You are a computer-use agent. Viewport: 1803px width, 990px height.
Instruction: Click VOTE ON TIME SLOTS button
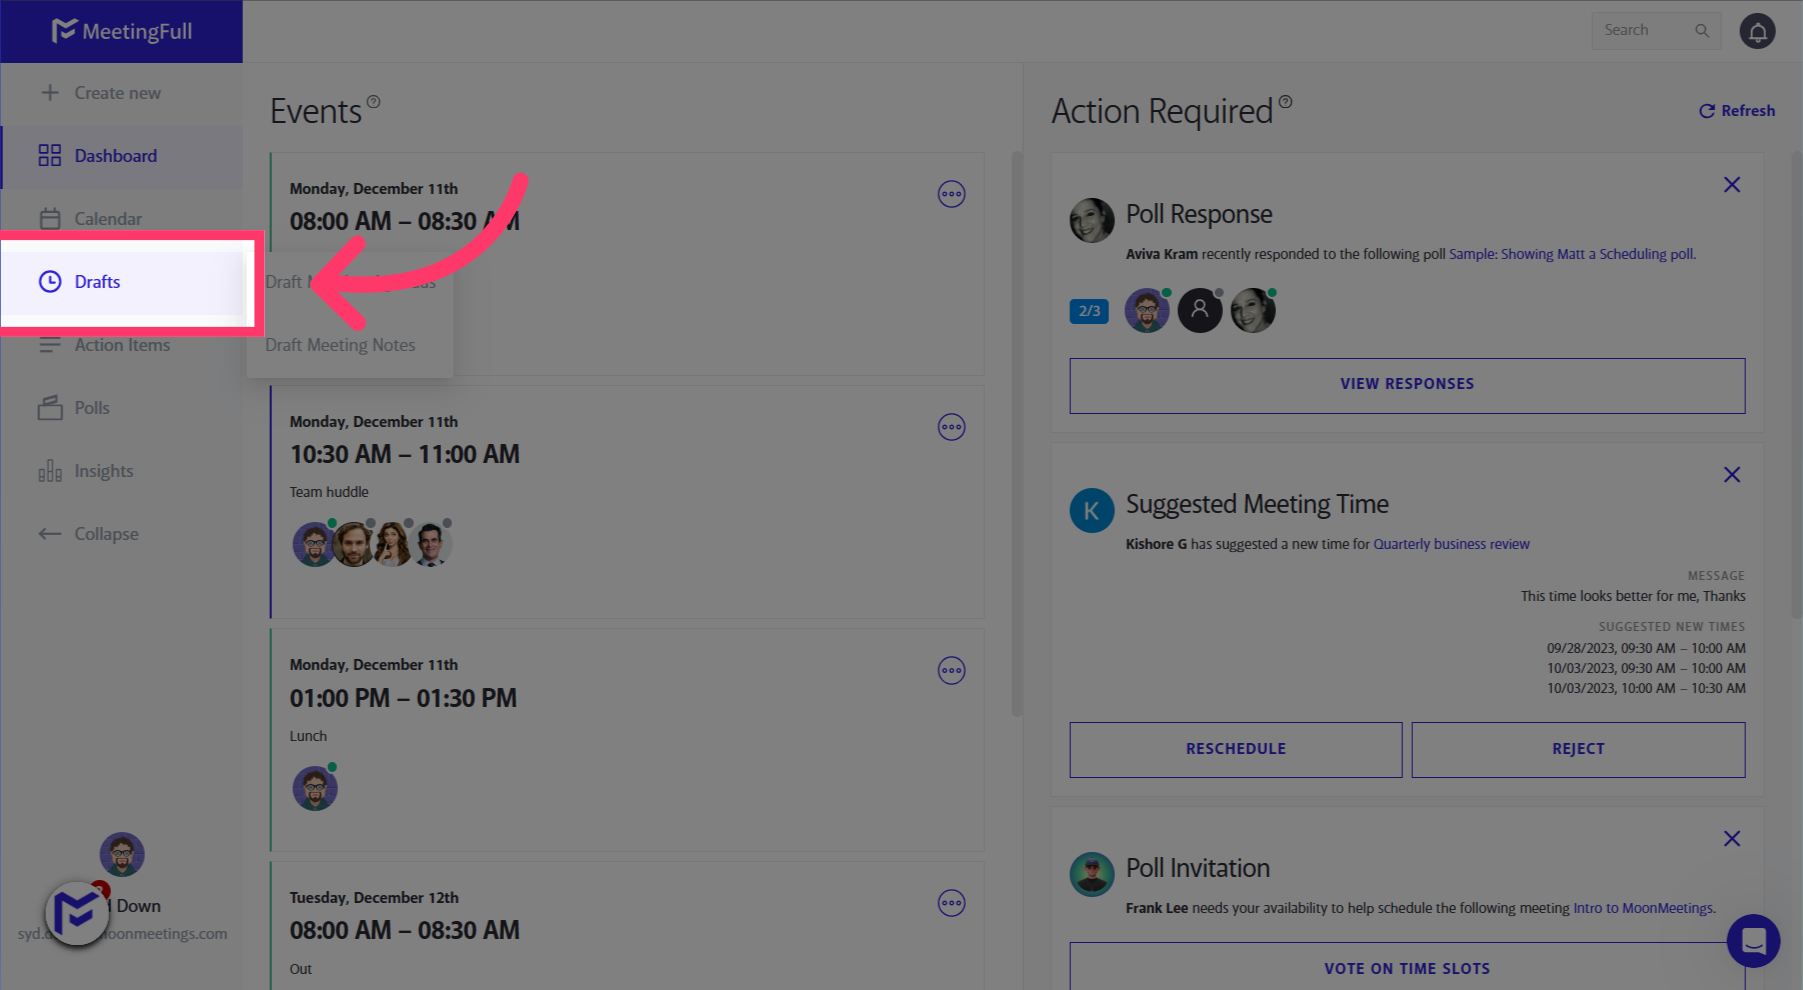pos(1407,966)
